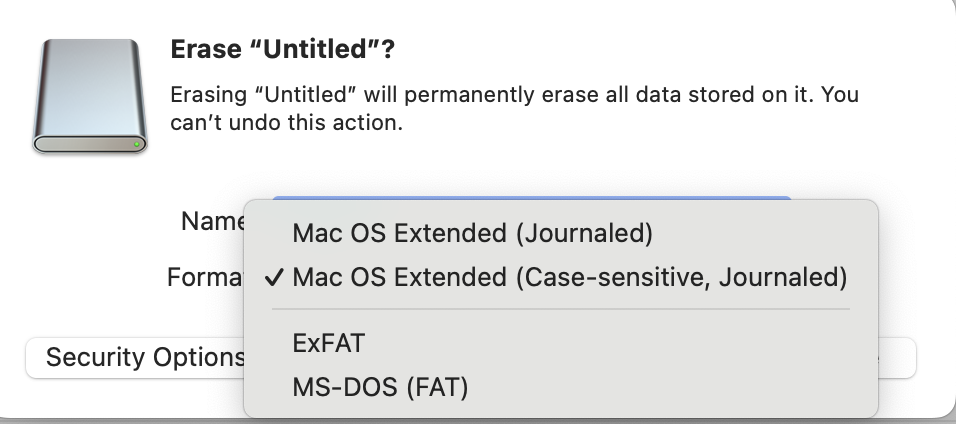The width and height of the screenshot is (956, 424).
Task: Click the external drive icon
Action: [x=90, y=96]
